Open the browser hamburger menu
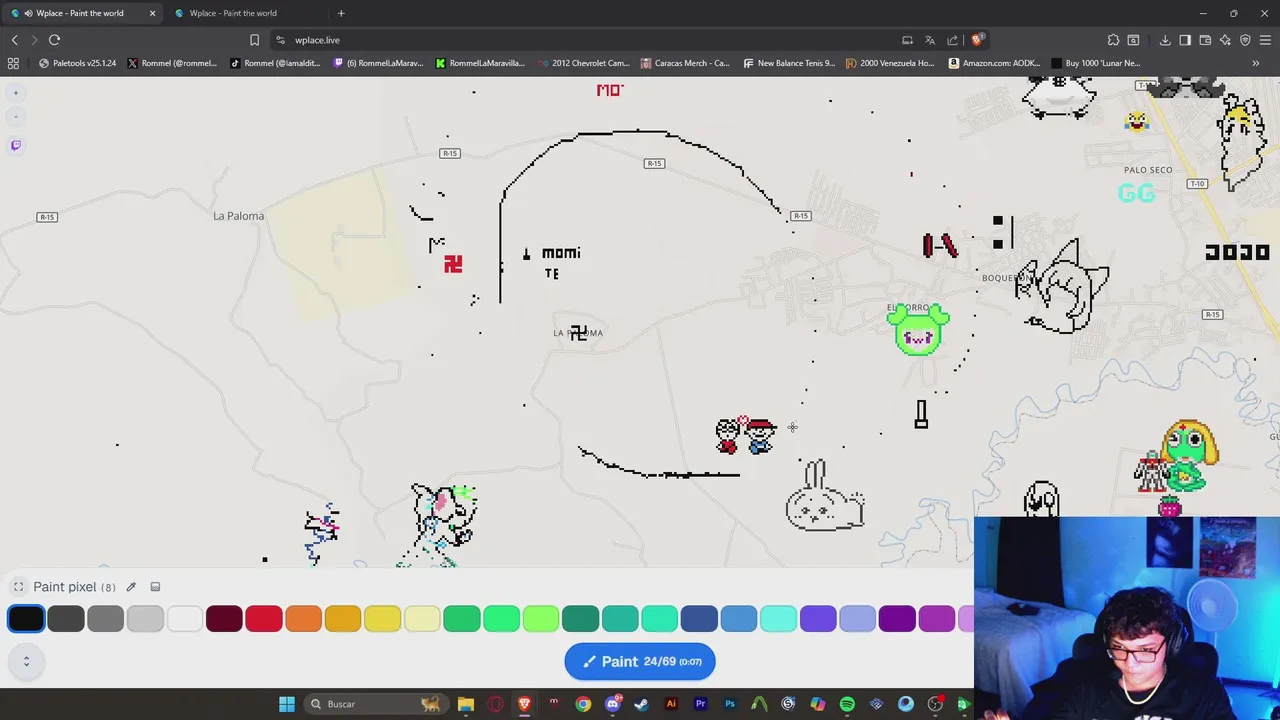The width and height of the screenshot is (1280, 720). [x=1265, y=40]
